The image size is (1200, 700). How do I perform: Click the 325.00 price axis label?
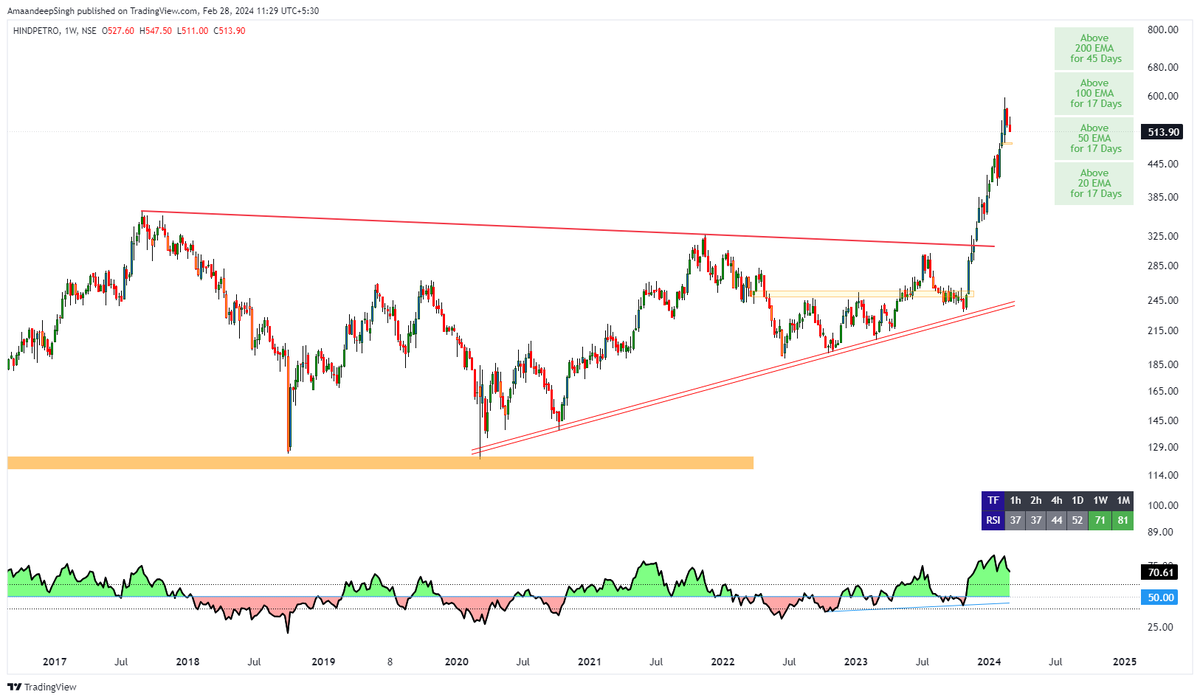click(1162, 237)
